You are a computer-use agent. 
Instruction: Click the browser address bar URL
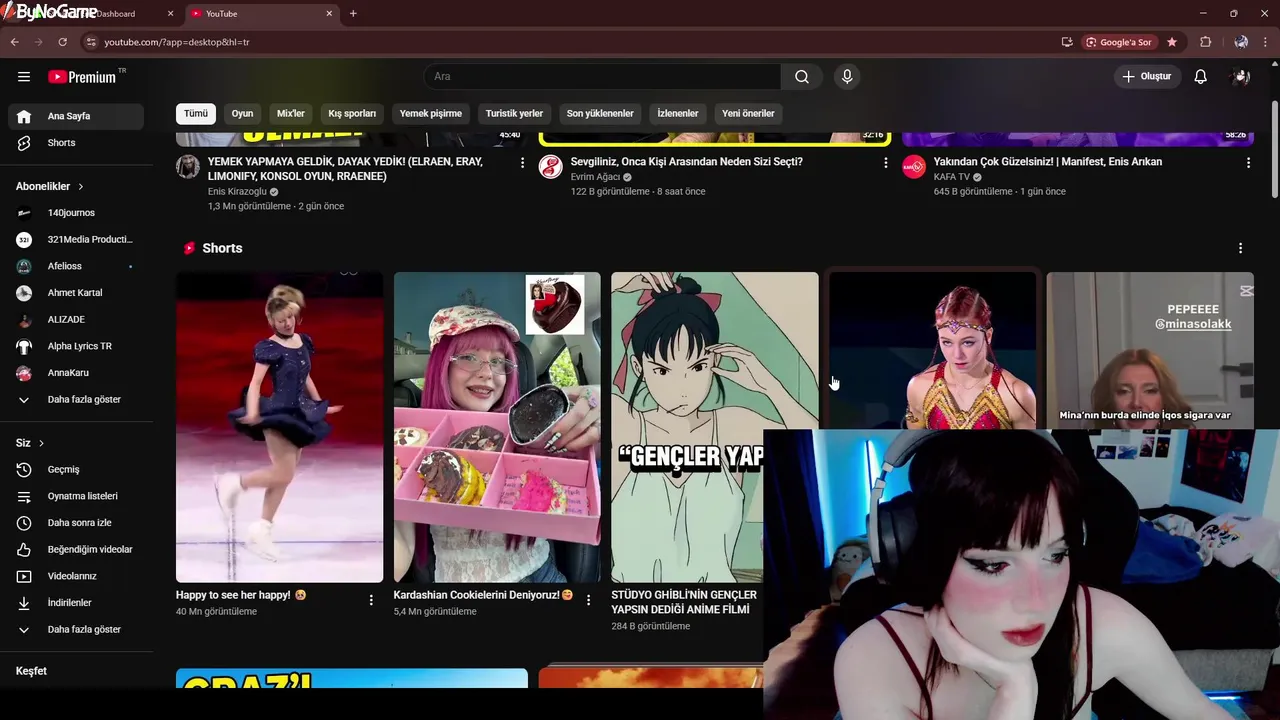177,42
